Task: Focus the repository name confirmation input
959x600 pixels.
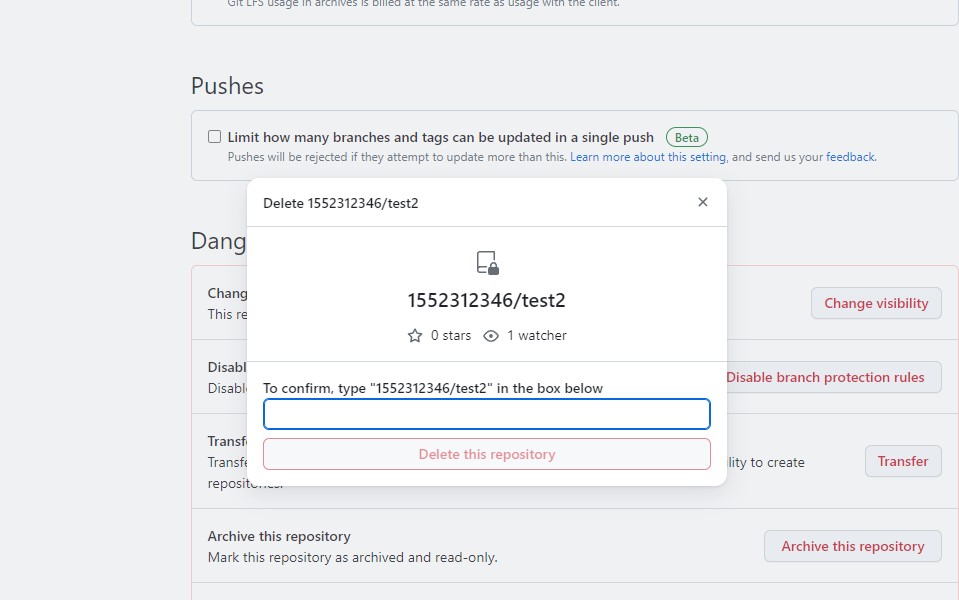Action: click(486, 414)
